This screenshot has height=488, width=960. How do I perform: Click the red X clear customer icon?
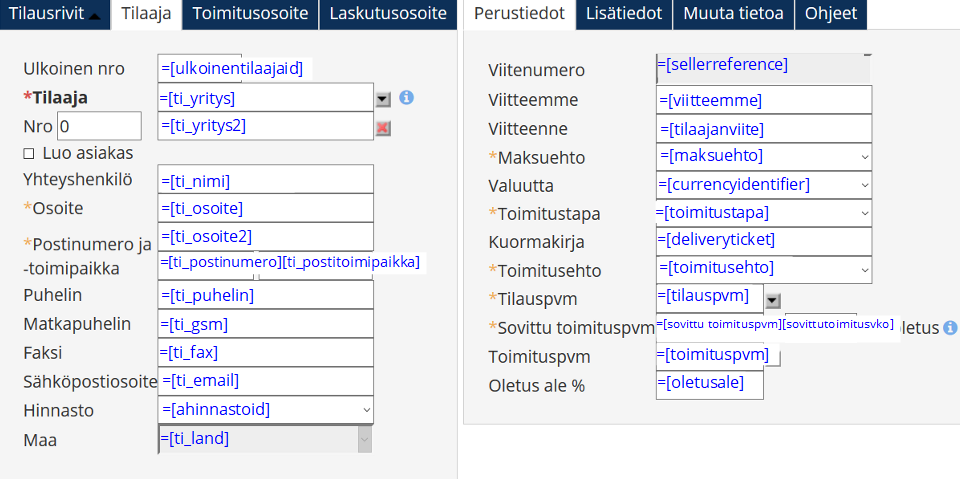point(383,127)
